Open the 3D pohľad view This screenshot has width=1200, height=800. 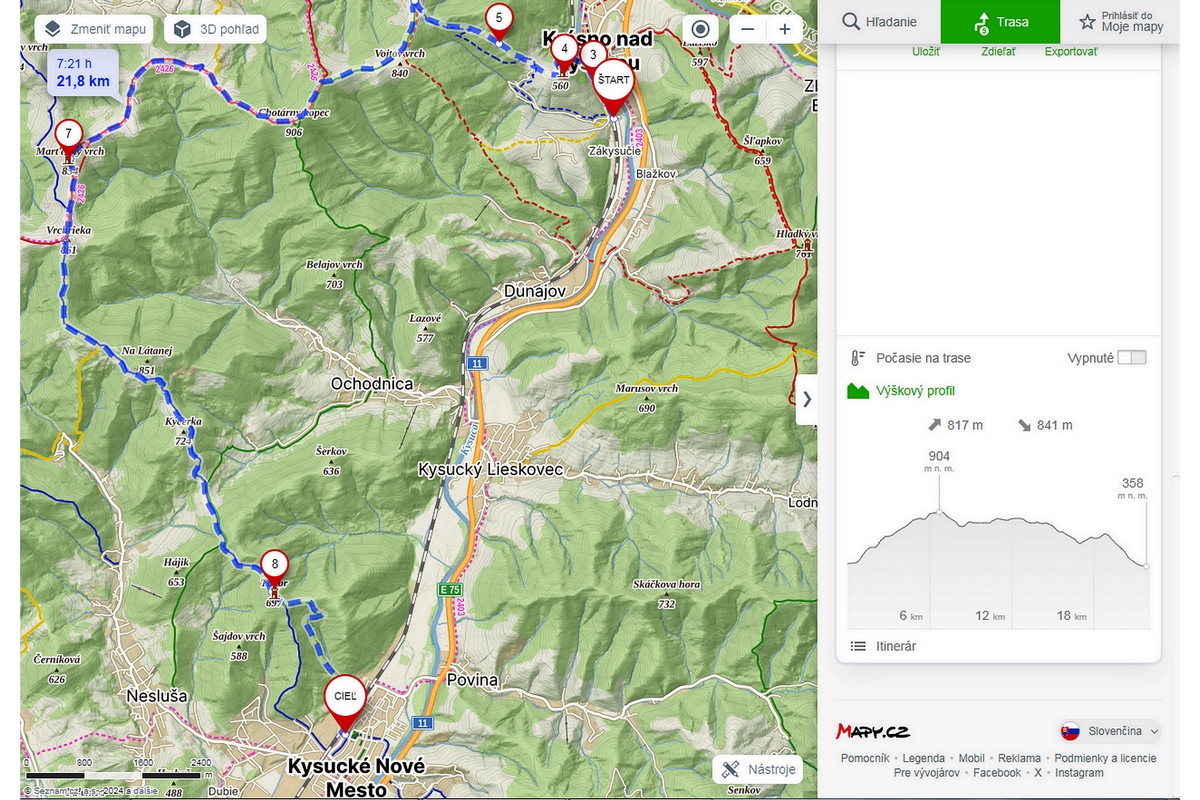[217, 29]
